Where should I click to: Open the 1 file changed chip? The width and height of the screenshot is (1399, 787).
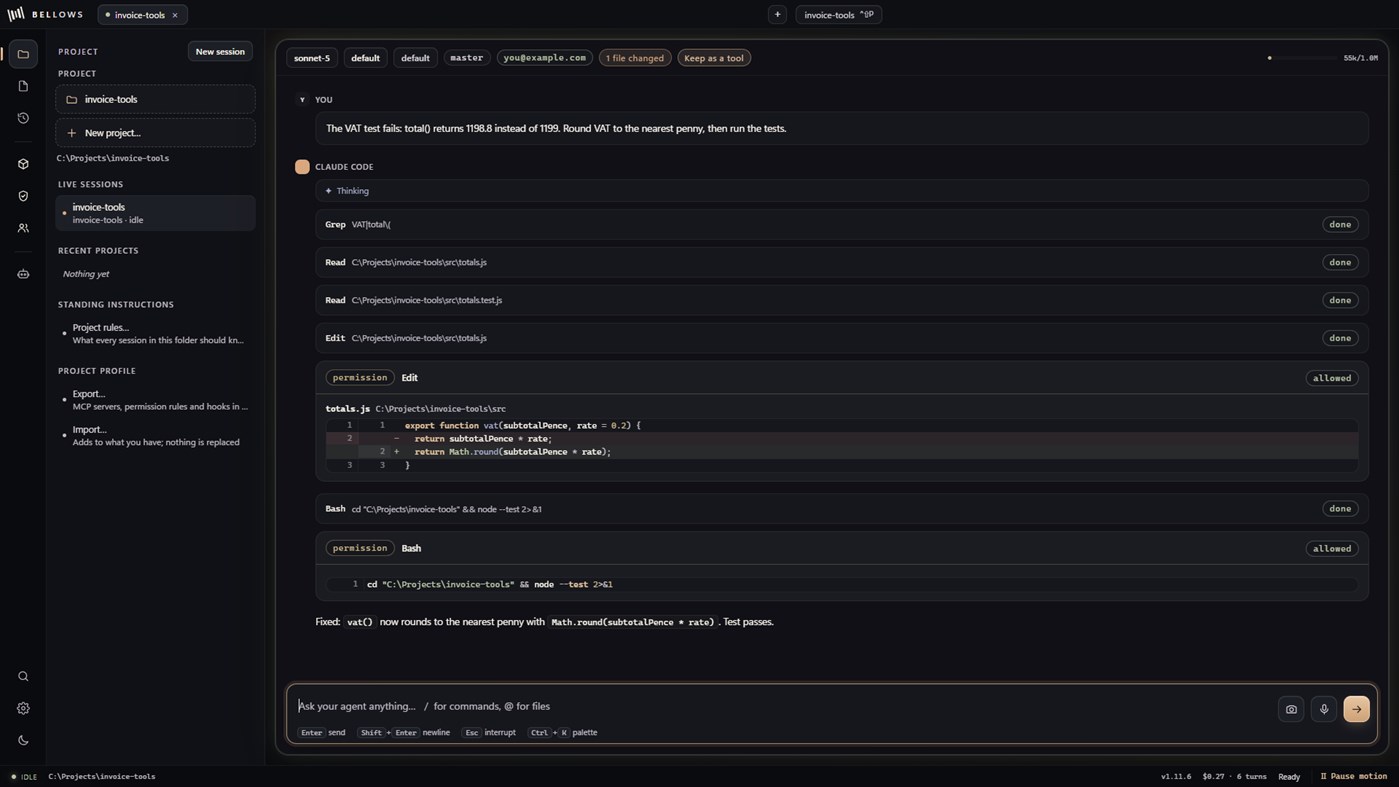pos(635,58)
